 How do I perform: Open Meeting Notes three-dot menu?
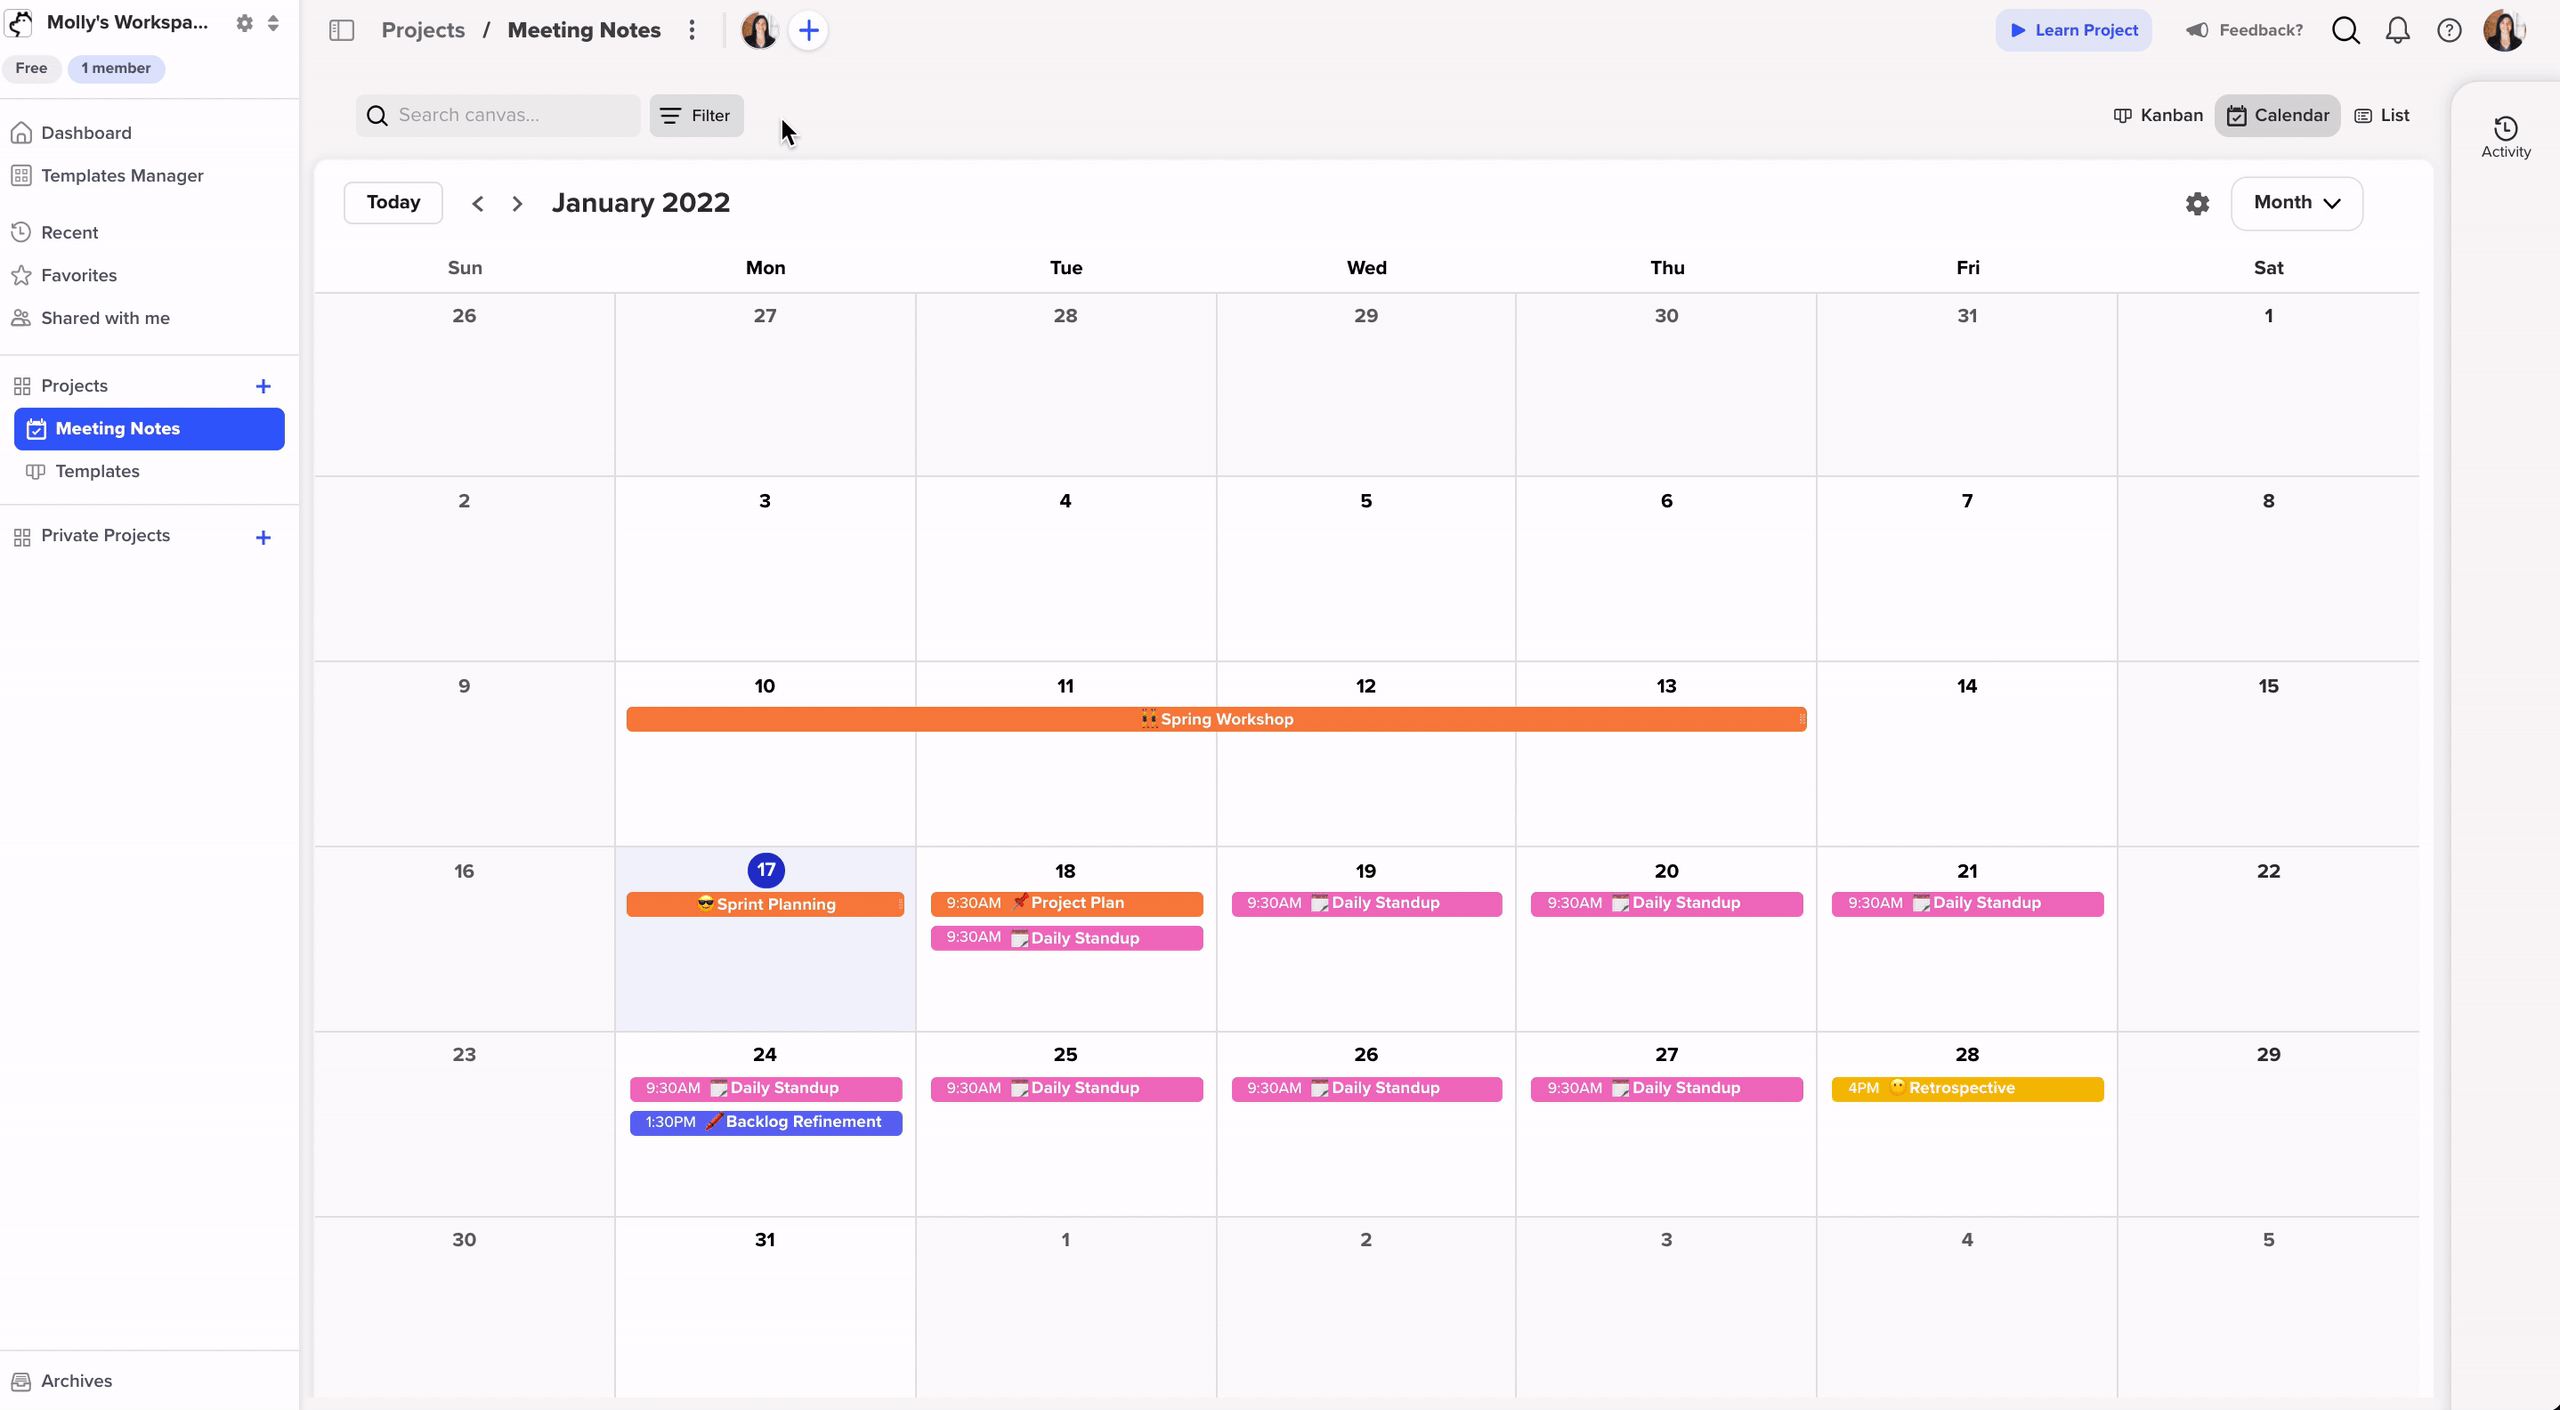coord(692,30)
